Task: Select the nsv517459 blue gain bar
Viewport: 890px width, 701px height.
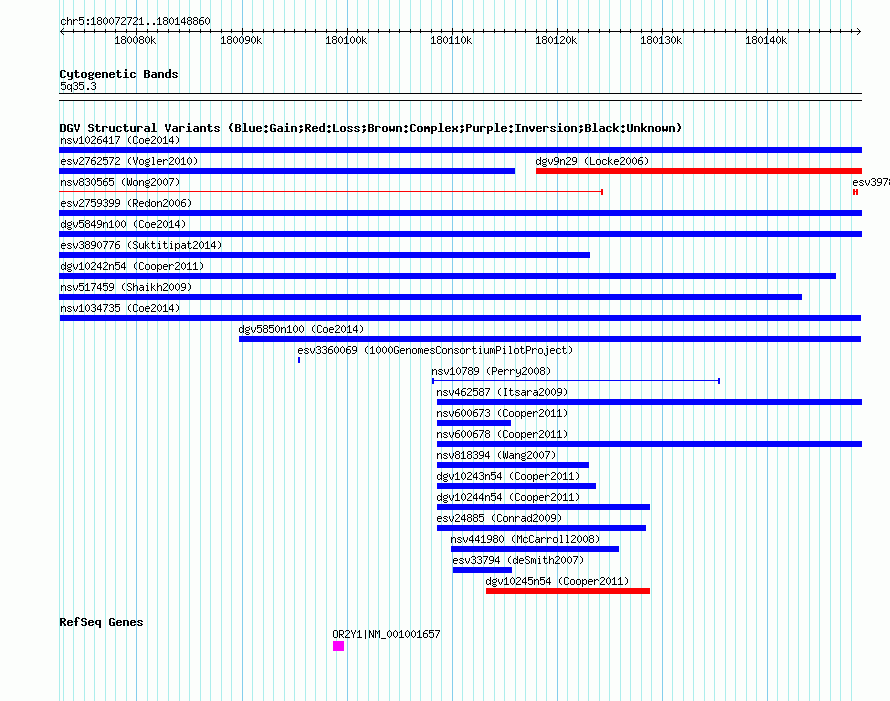Action: (431, 297)
